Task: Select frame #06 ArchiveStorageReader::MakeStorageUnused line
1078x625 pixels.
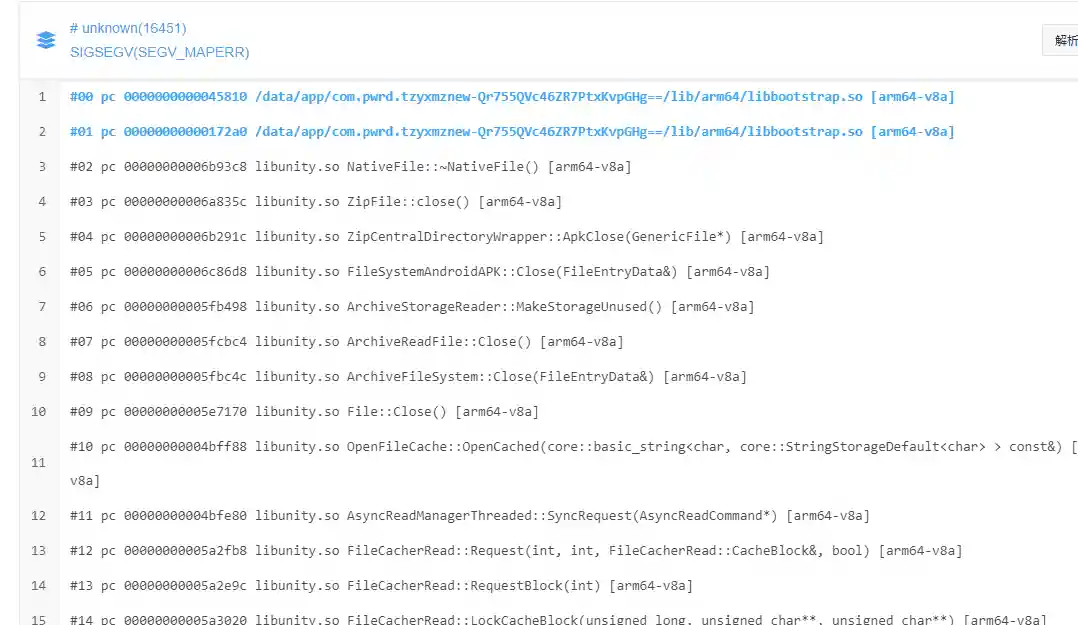Action: pyautogui.click(x=412, y=307)
